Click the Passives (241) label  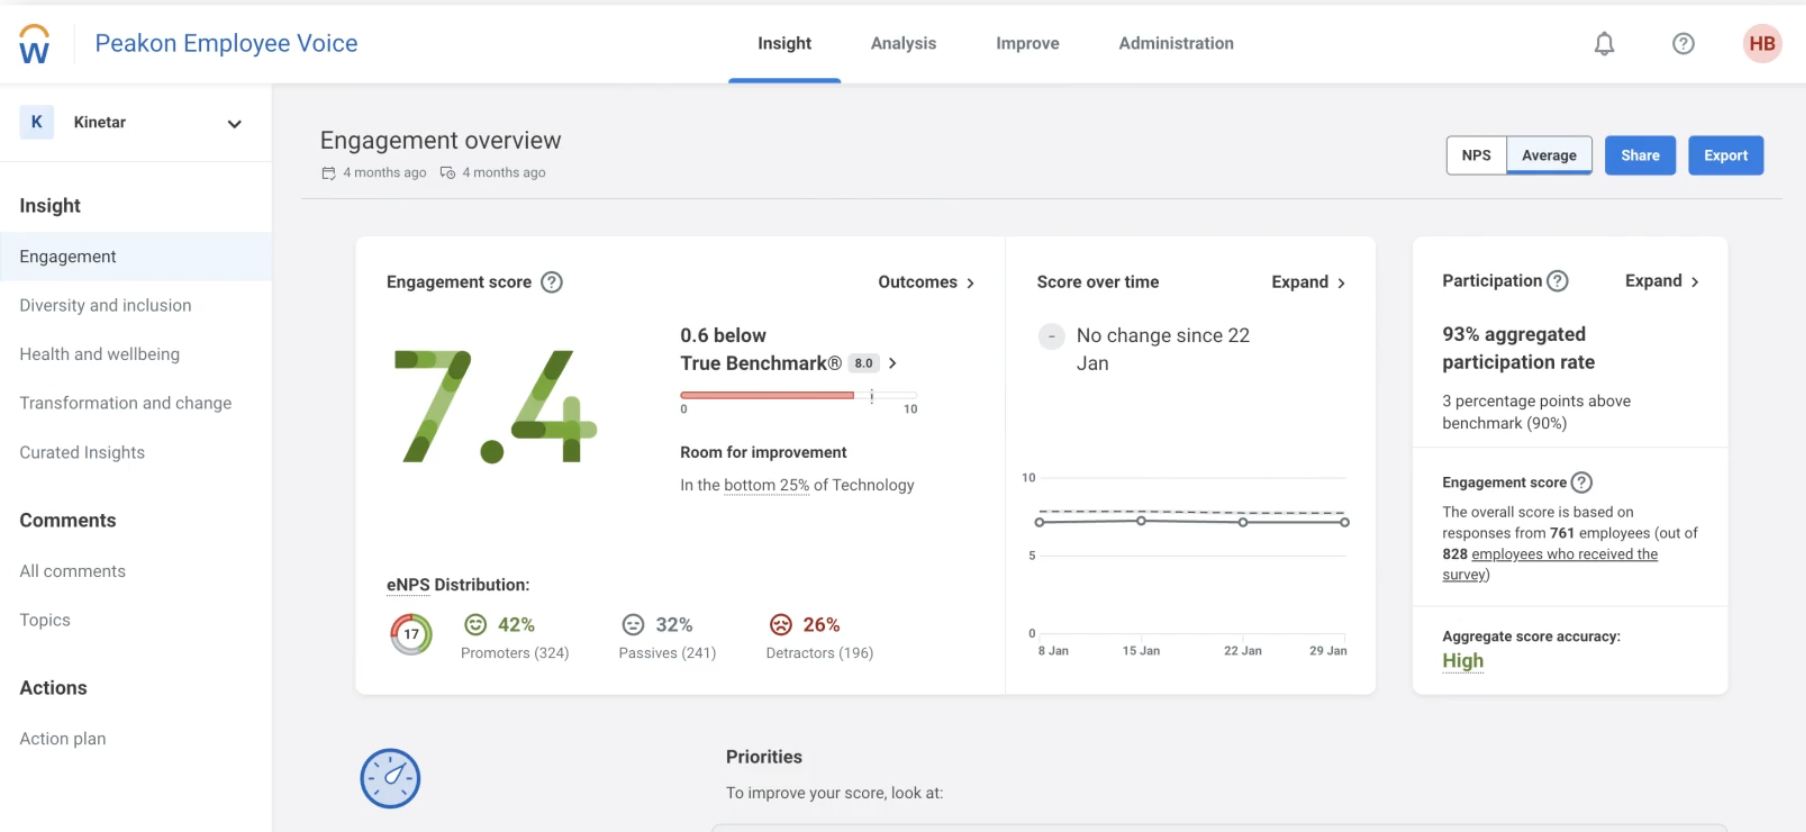pos(667,653)
